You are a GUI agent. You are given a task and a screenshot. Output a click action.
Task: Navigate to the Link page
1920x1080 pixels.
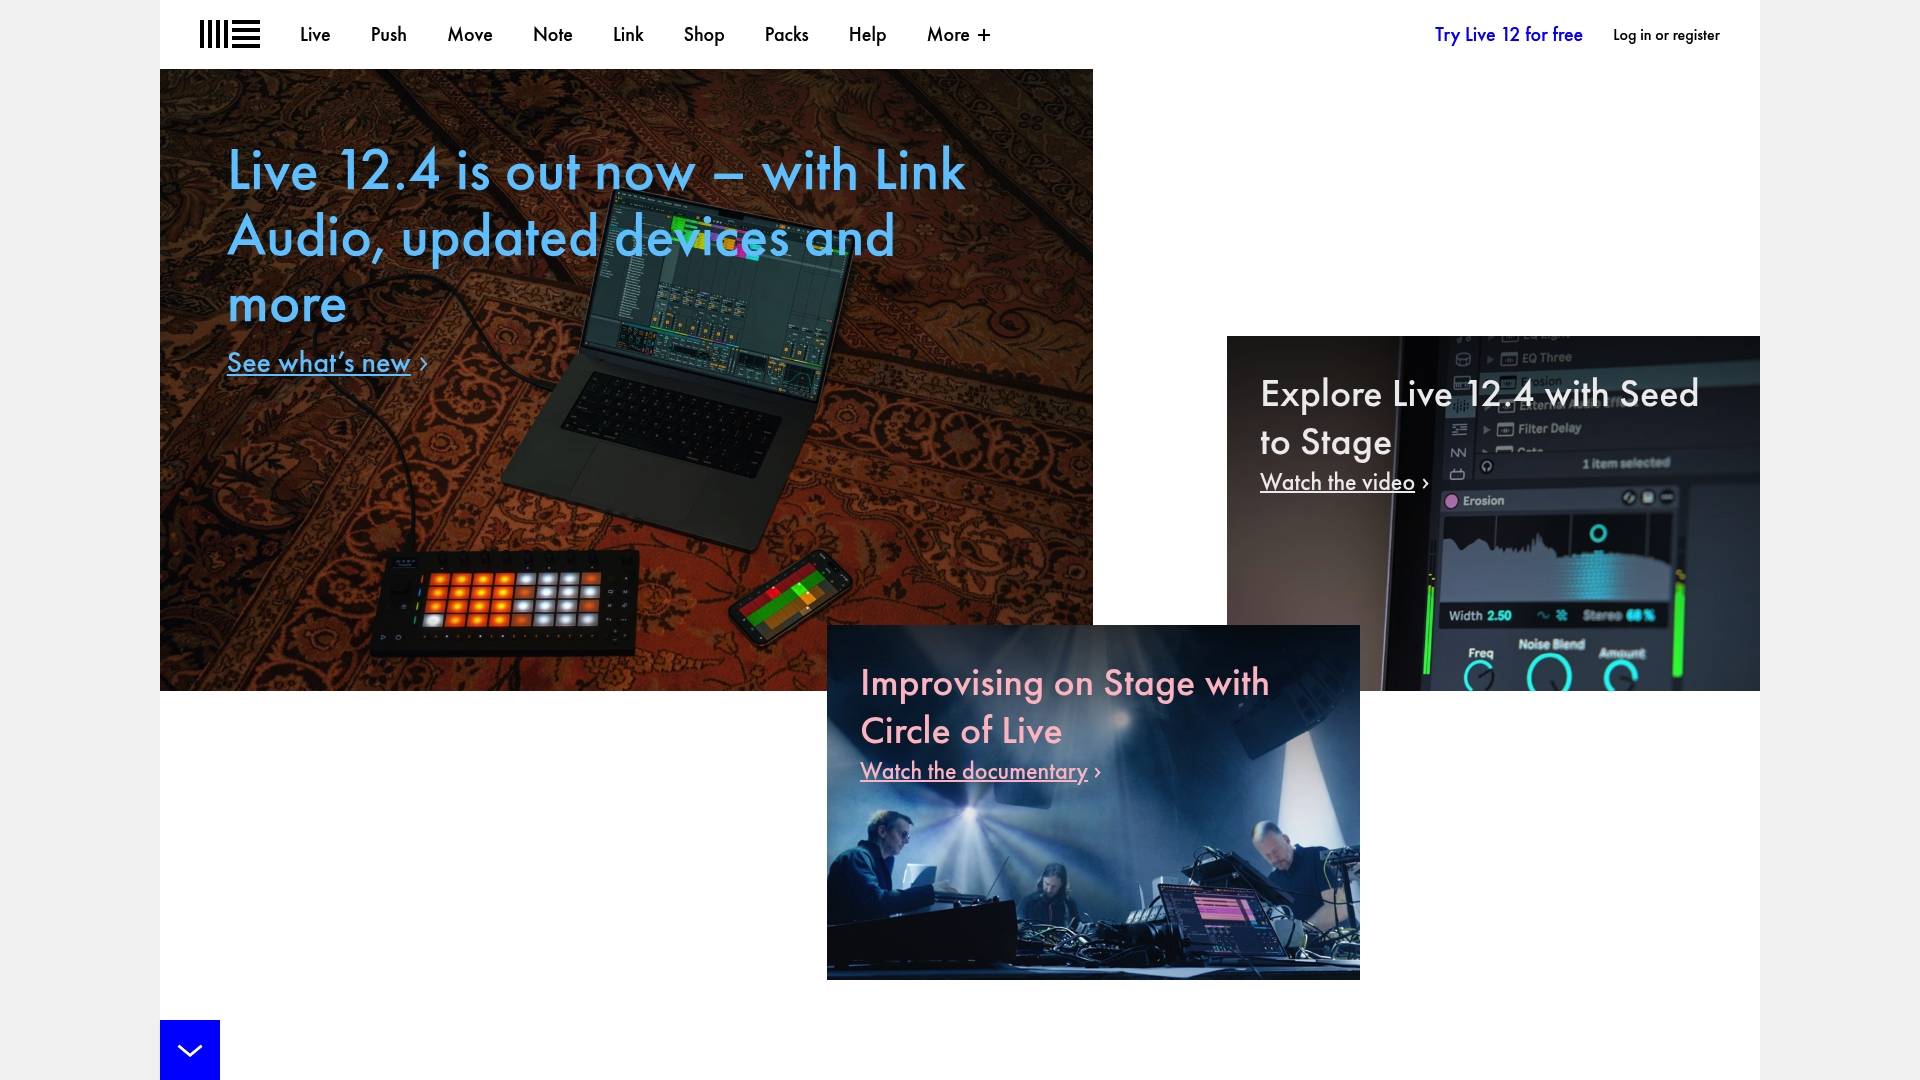628,34
